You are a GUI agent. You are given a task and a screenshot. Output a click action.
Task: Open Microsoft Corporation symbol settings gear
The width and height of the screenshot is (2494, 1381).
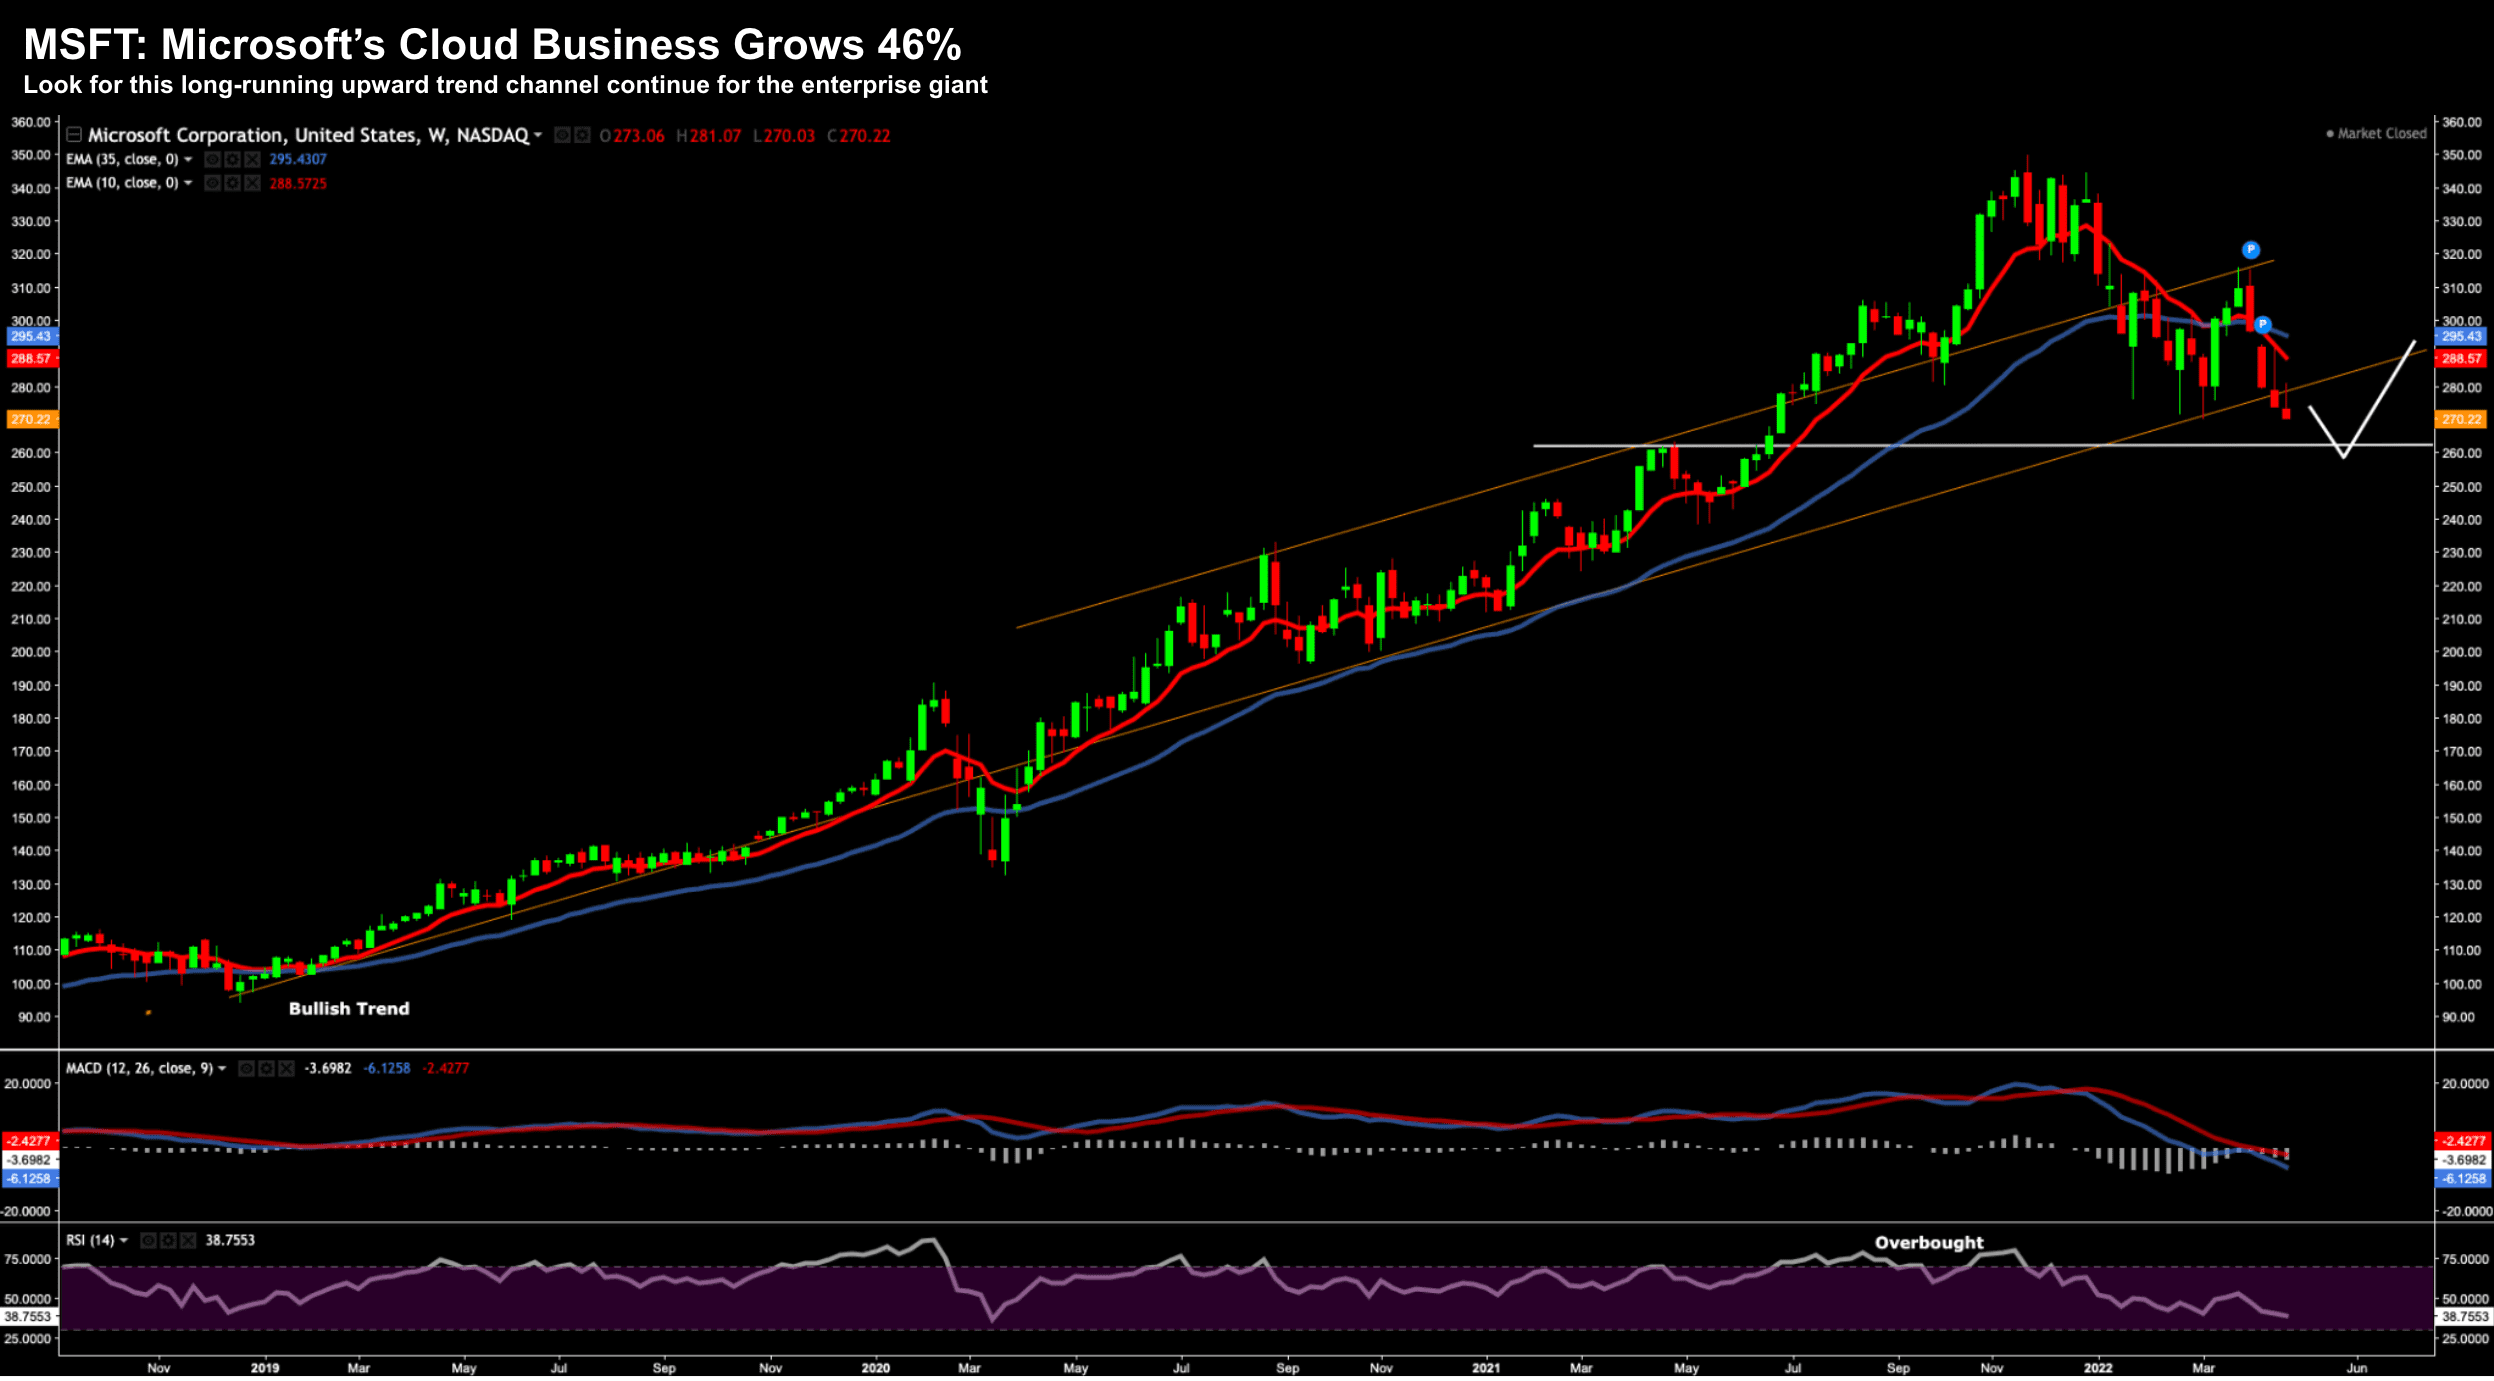pyautogui.click(x=582, y=136)
